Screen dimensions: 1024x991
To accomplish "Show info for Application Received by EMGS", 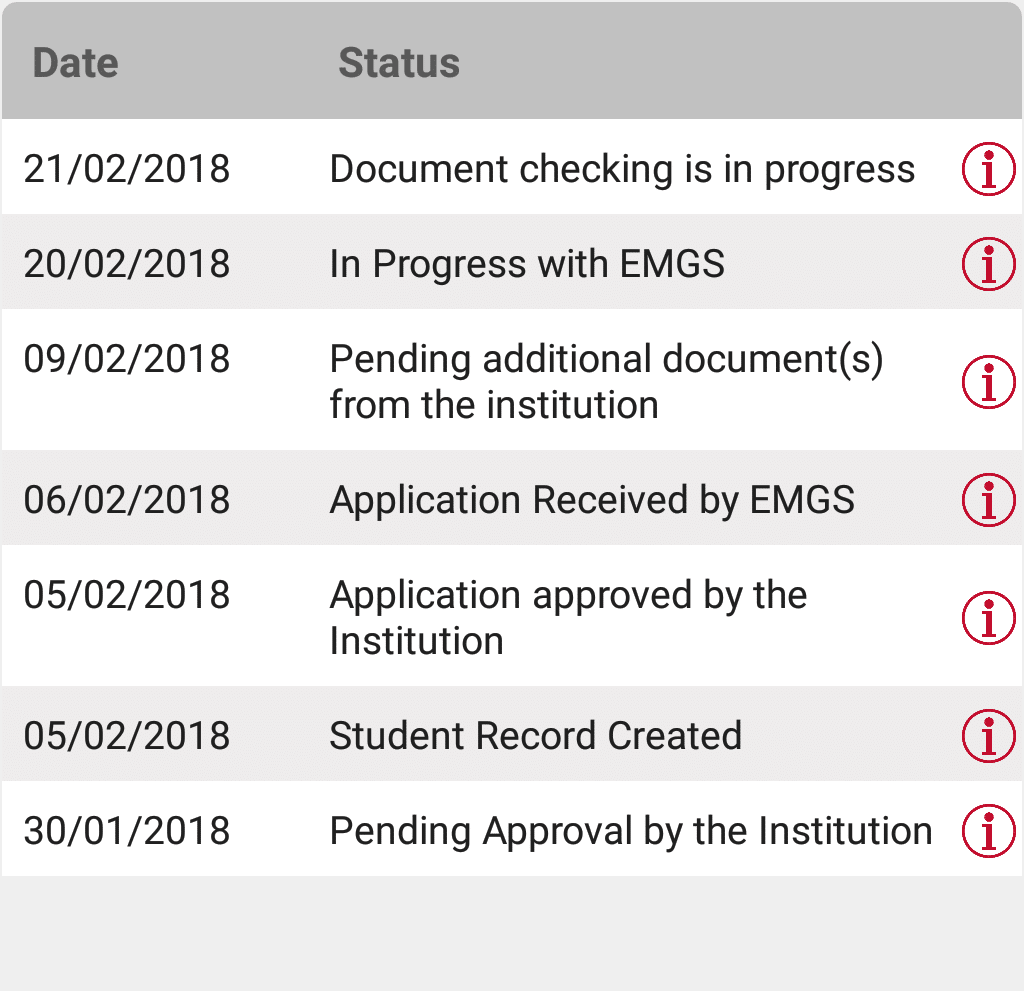I will (x=988, y=499).
